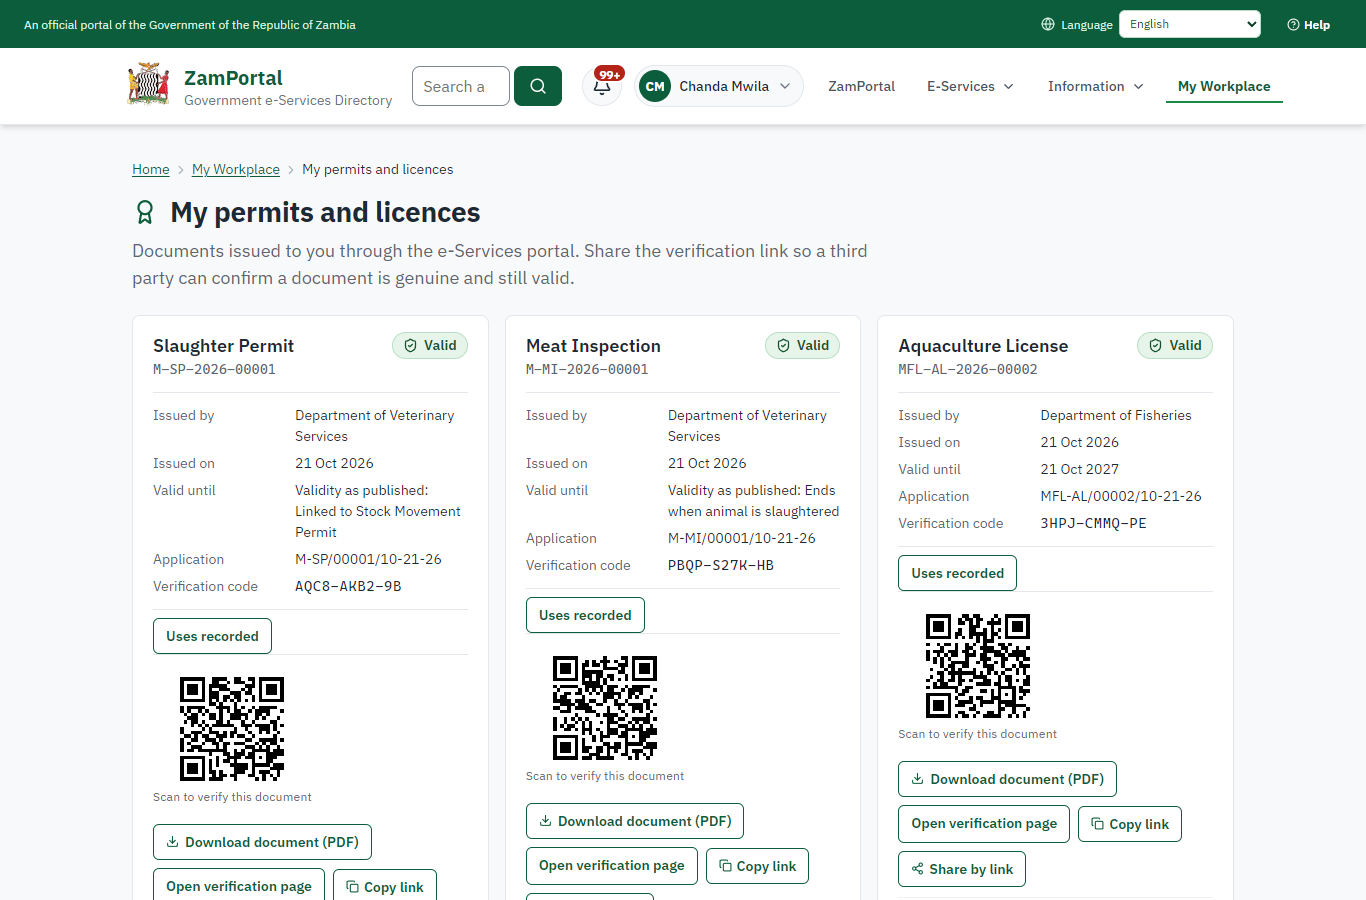
Task: Select the My Workplace nav tab
Action: coord(1224,86)
